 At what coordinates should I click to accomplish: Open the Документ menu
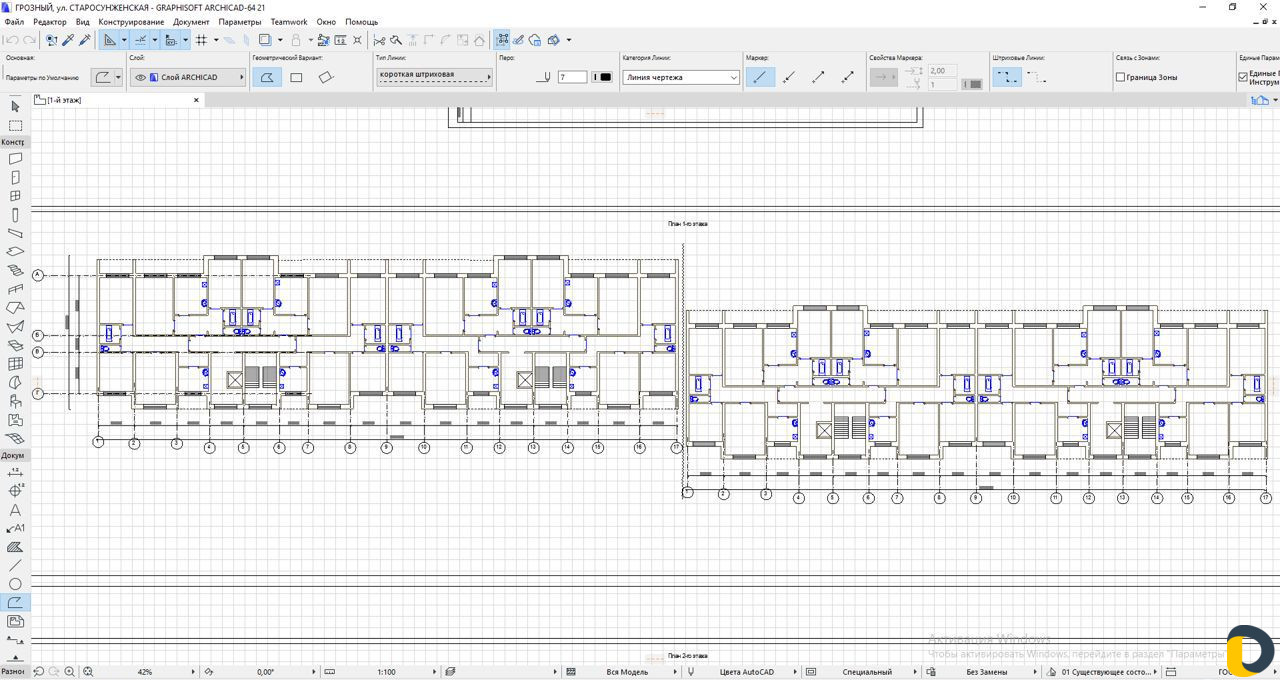pos(191,21)
